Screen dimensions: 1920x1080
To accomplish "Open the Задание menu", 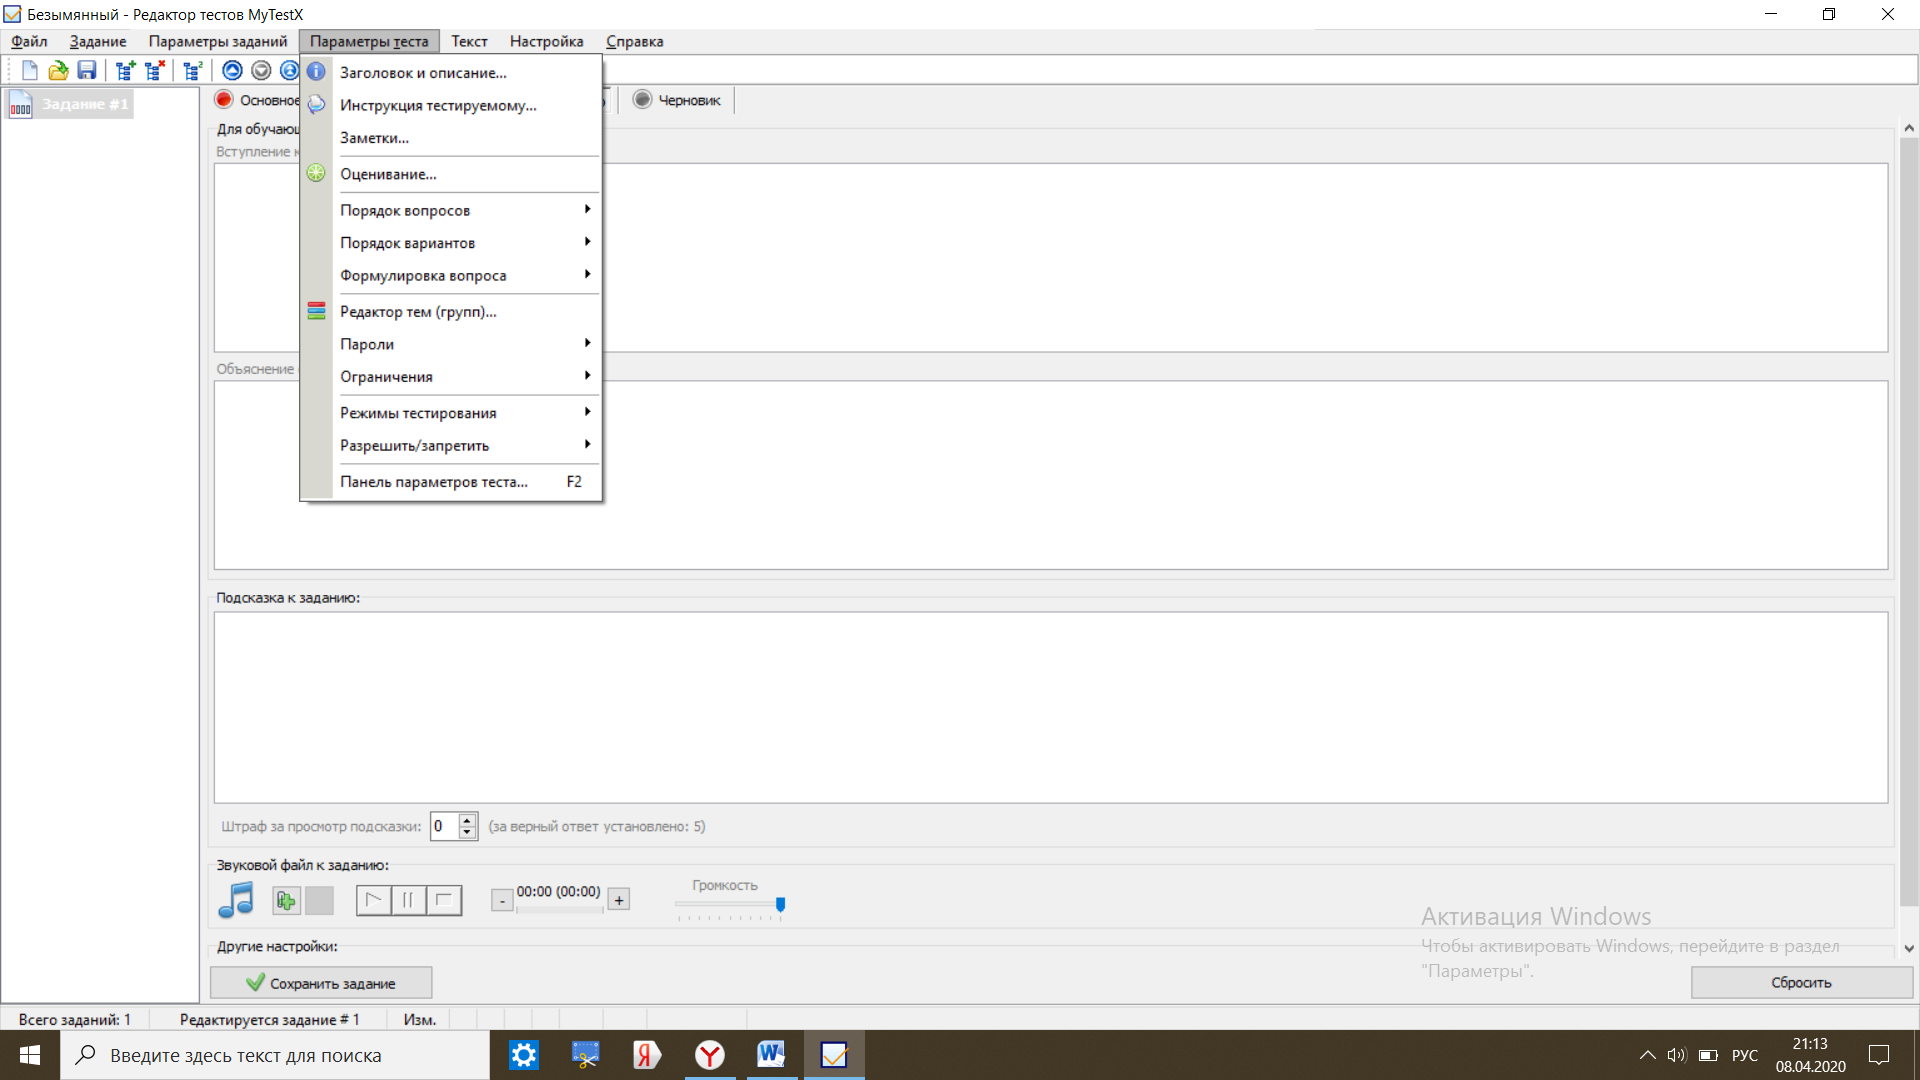I will tap(98, 41).
